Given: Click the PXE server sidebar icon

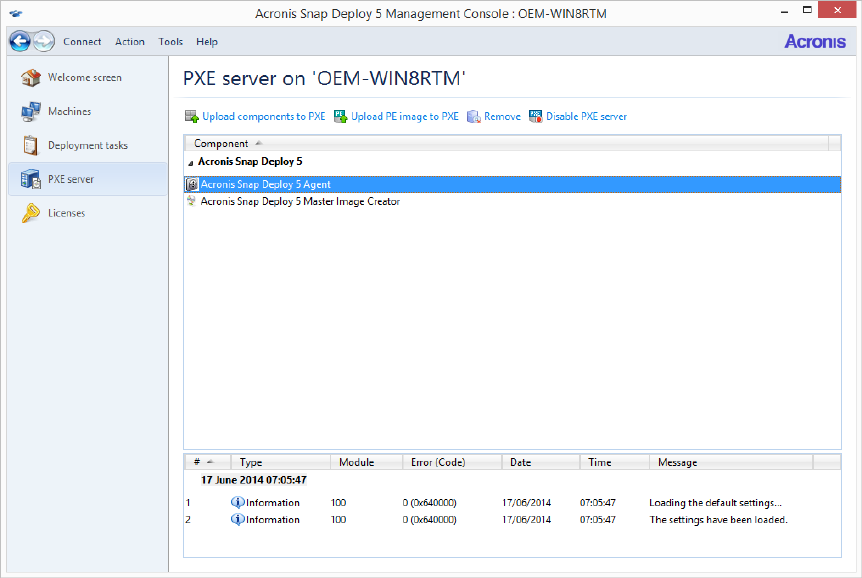Looking at the screenshot, I should pyautogui.click(x=31, y=179).
